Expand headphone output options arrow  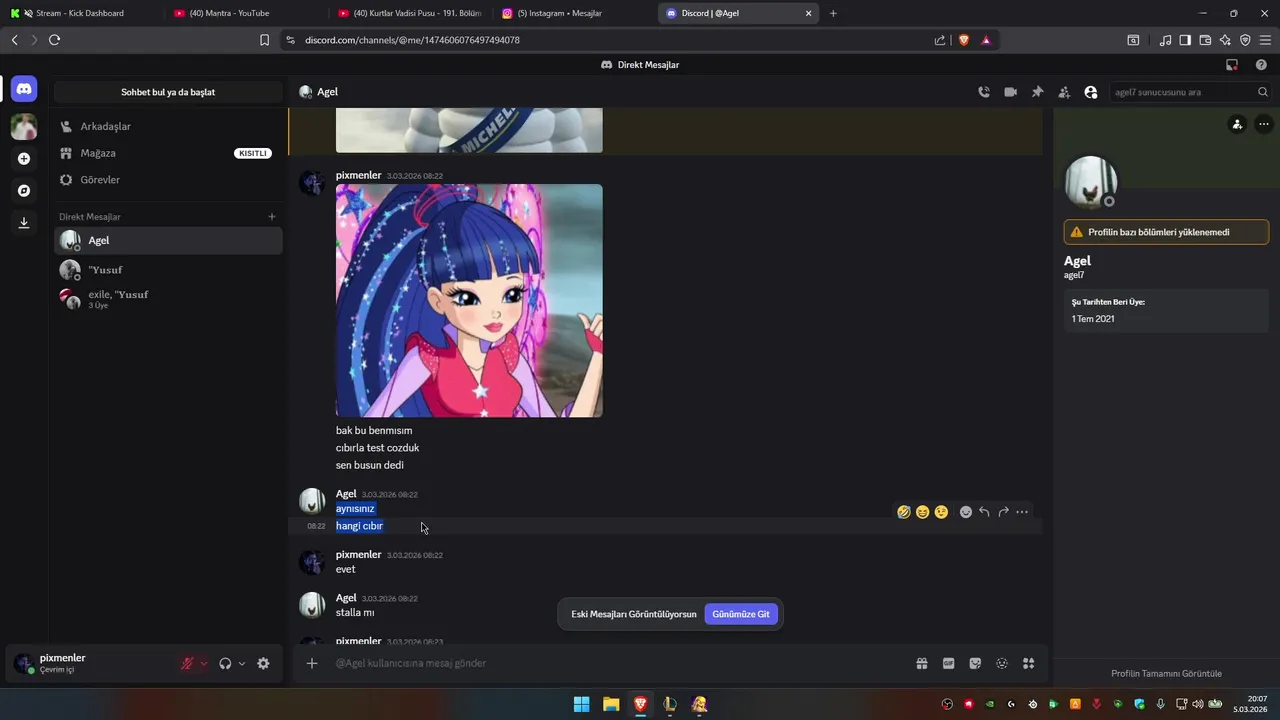[242, 663]
